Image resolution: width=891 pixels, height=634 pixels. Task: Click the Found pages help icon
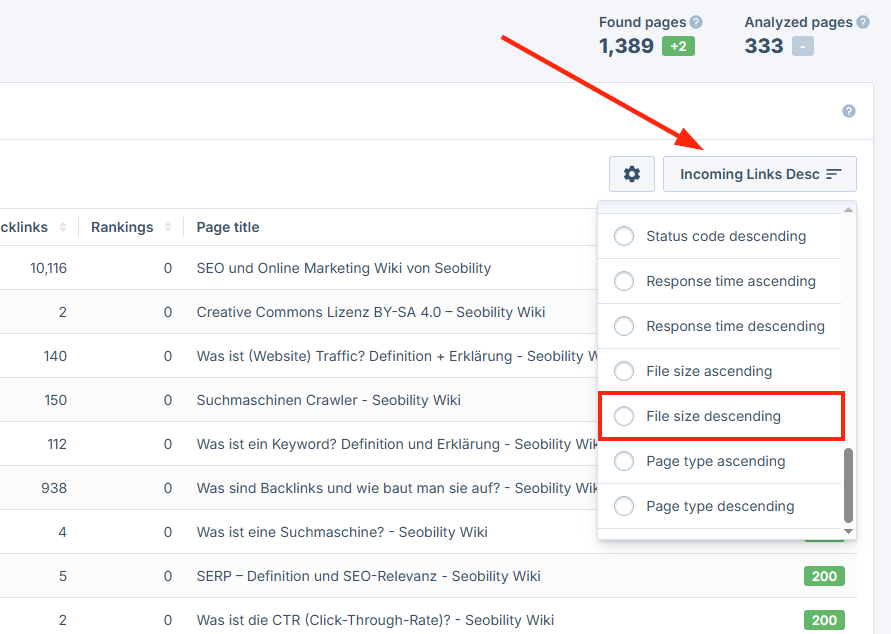click(x=696, y=21)
